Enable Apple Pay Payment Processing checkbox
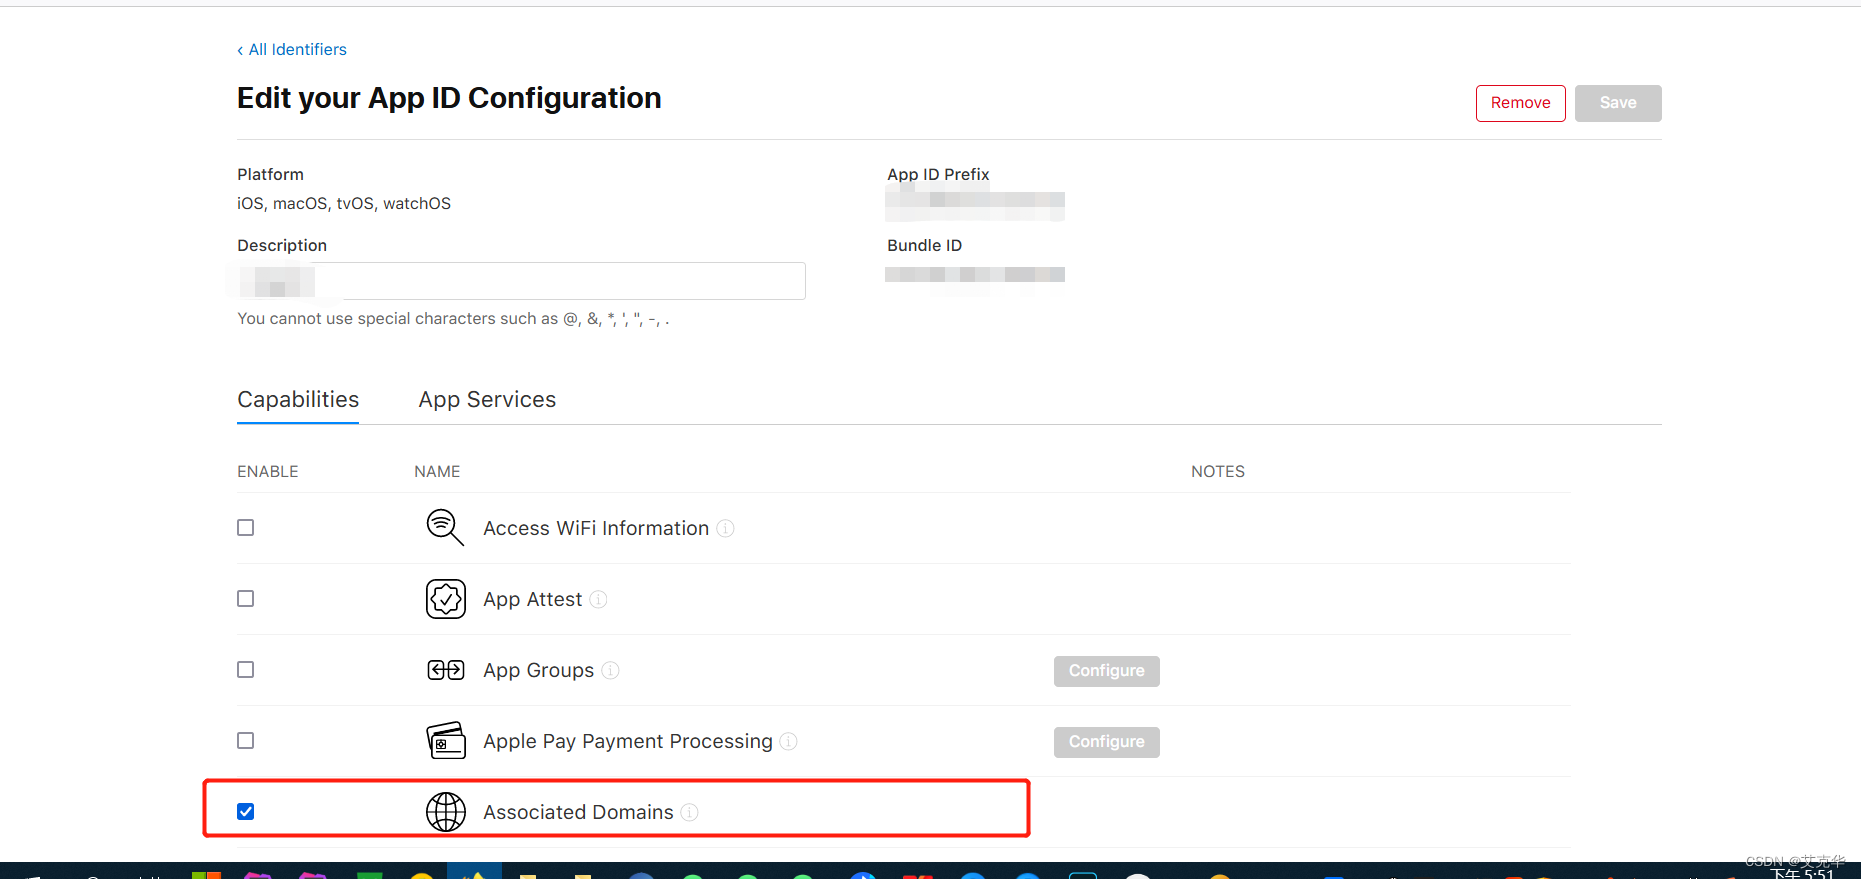 pos(246,741)
